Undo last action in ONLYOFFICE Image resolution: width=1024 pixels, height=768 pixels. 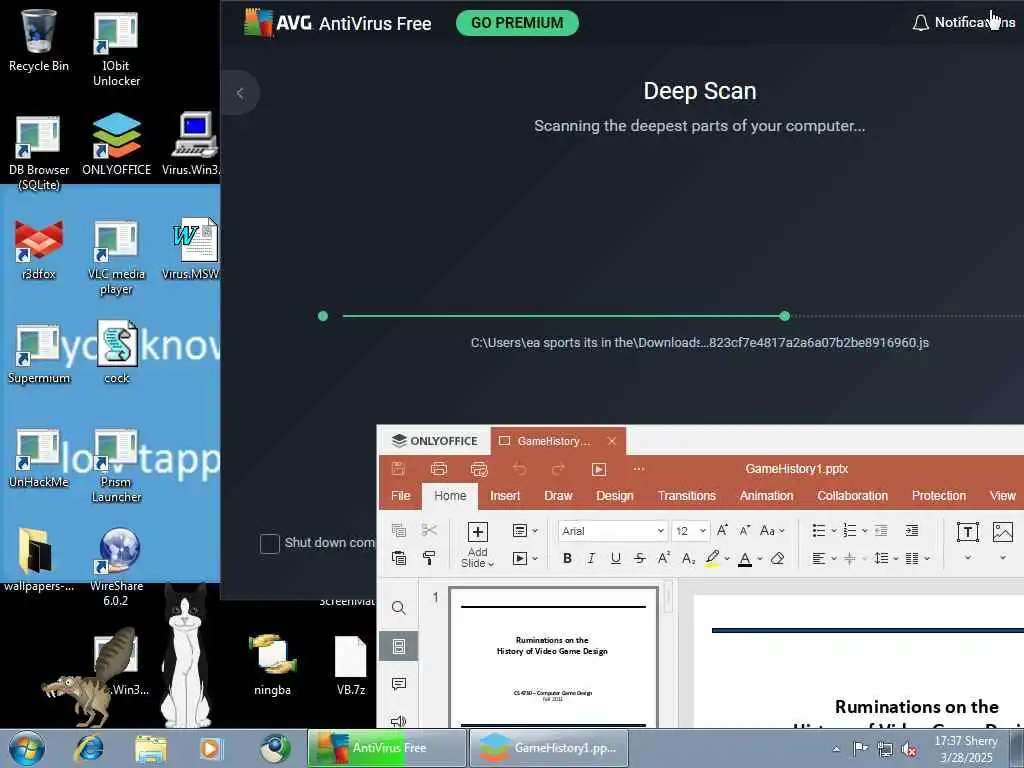pyautogui.click(x=519, y=469)
